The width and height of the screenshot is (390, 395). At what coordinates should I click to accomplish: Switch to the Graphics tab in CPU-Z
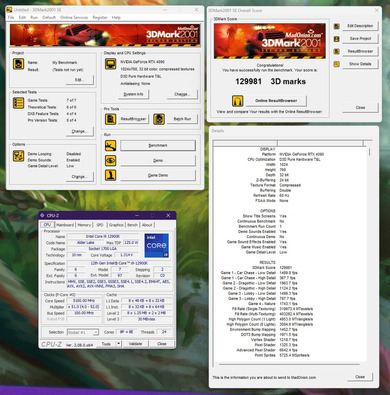(116, 225)
